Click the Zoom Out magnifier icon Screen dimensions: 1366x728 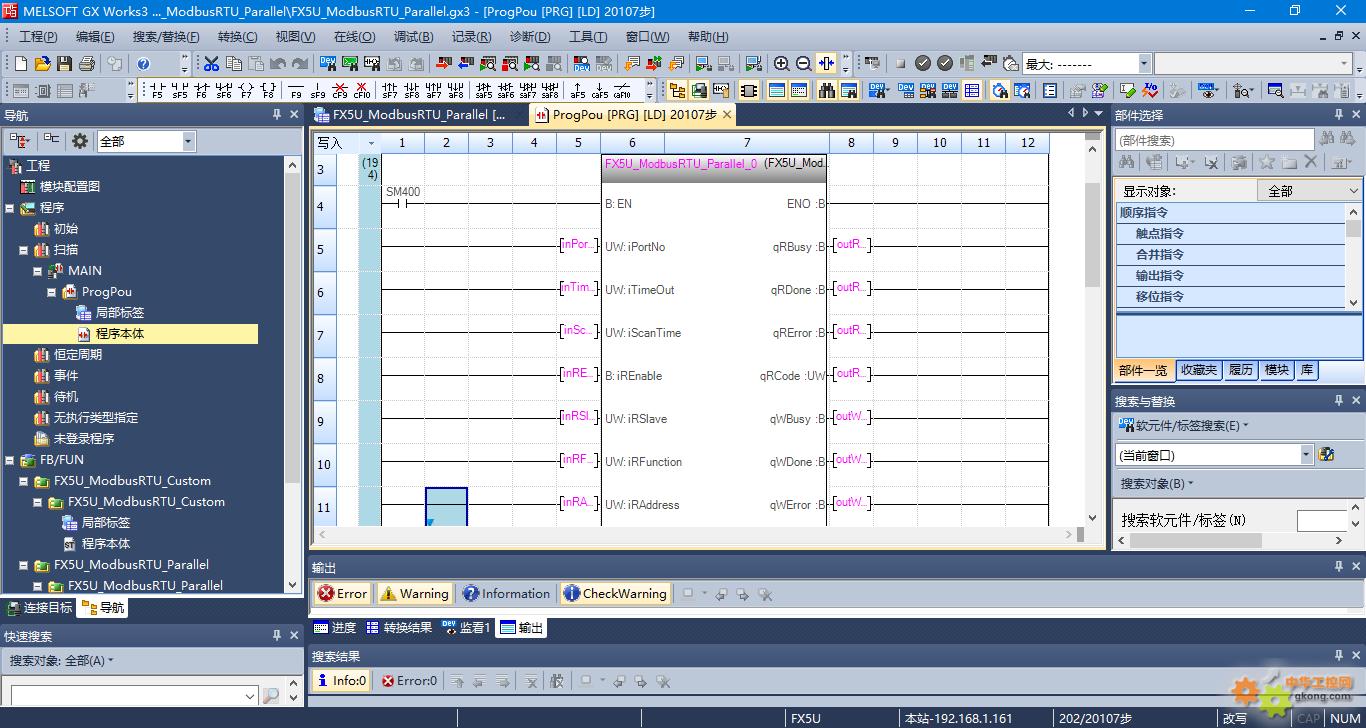click(x=803, y=64)
